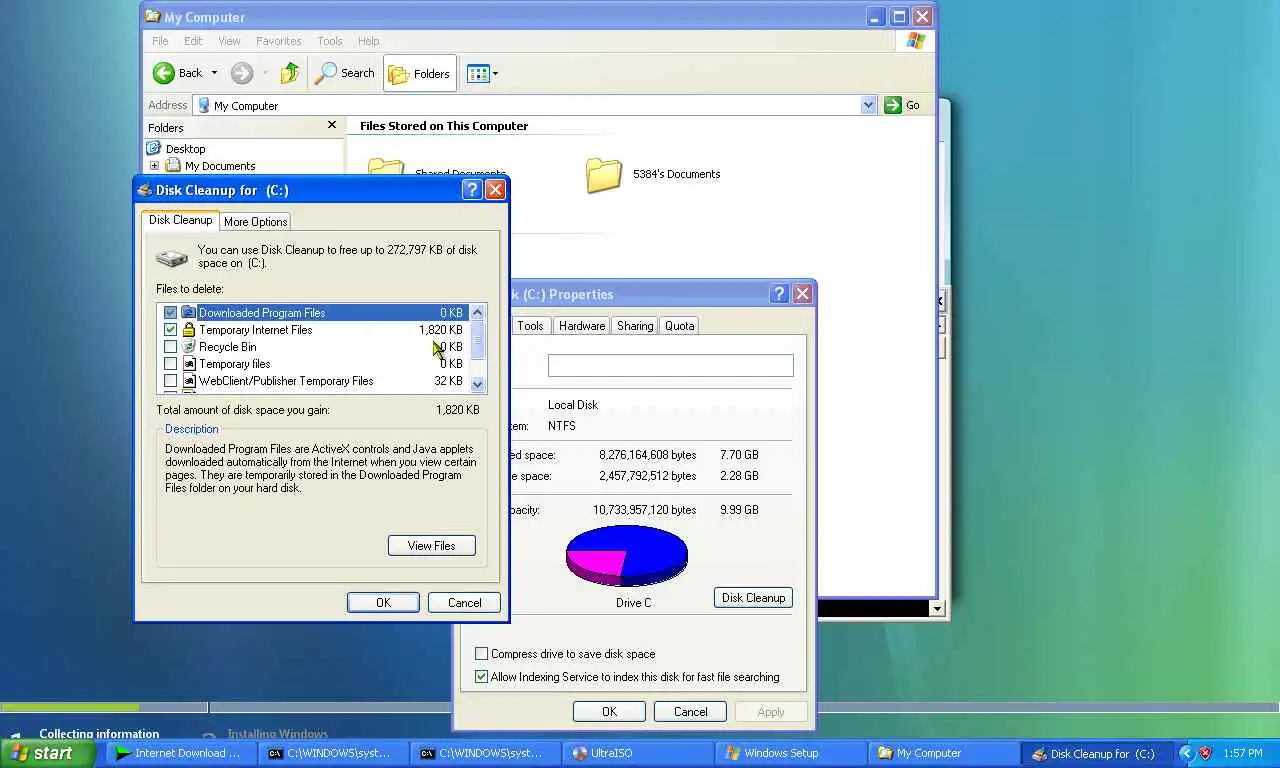1280x768 pixels.
Task: Click the Disk Cleanup button in Properties
Action: pos(753,597)
